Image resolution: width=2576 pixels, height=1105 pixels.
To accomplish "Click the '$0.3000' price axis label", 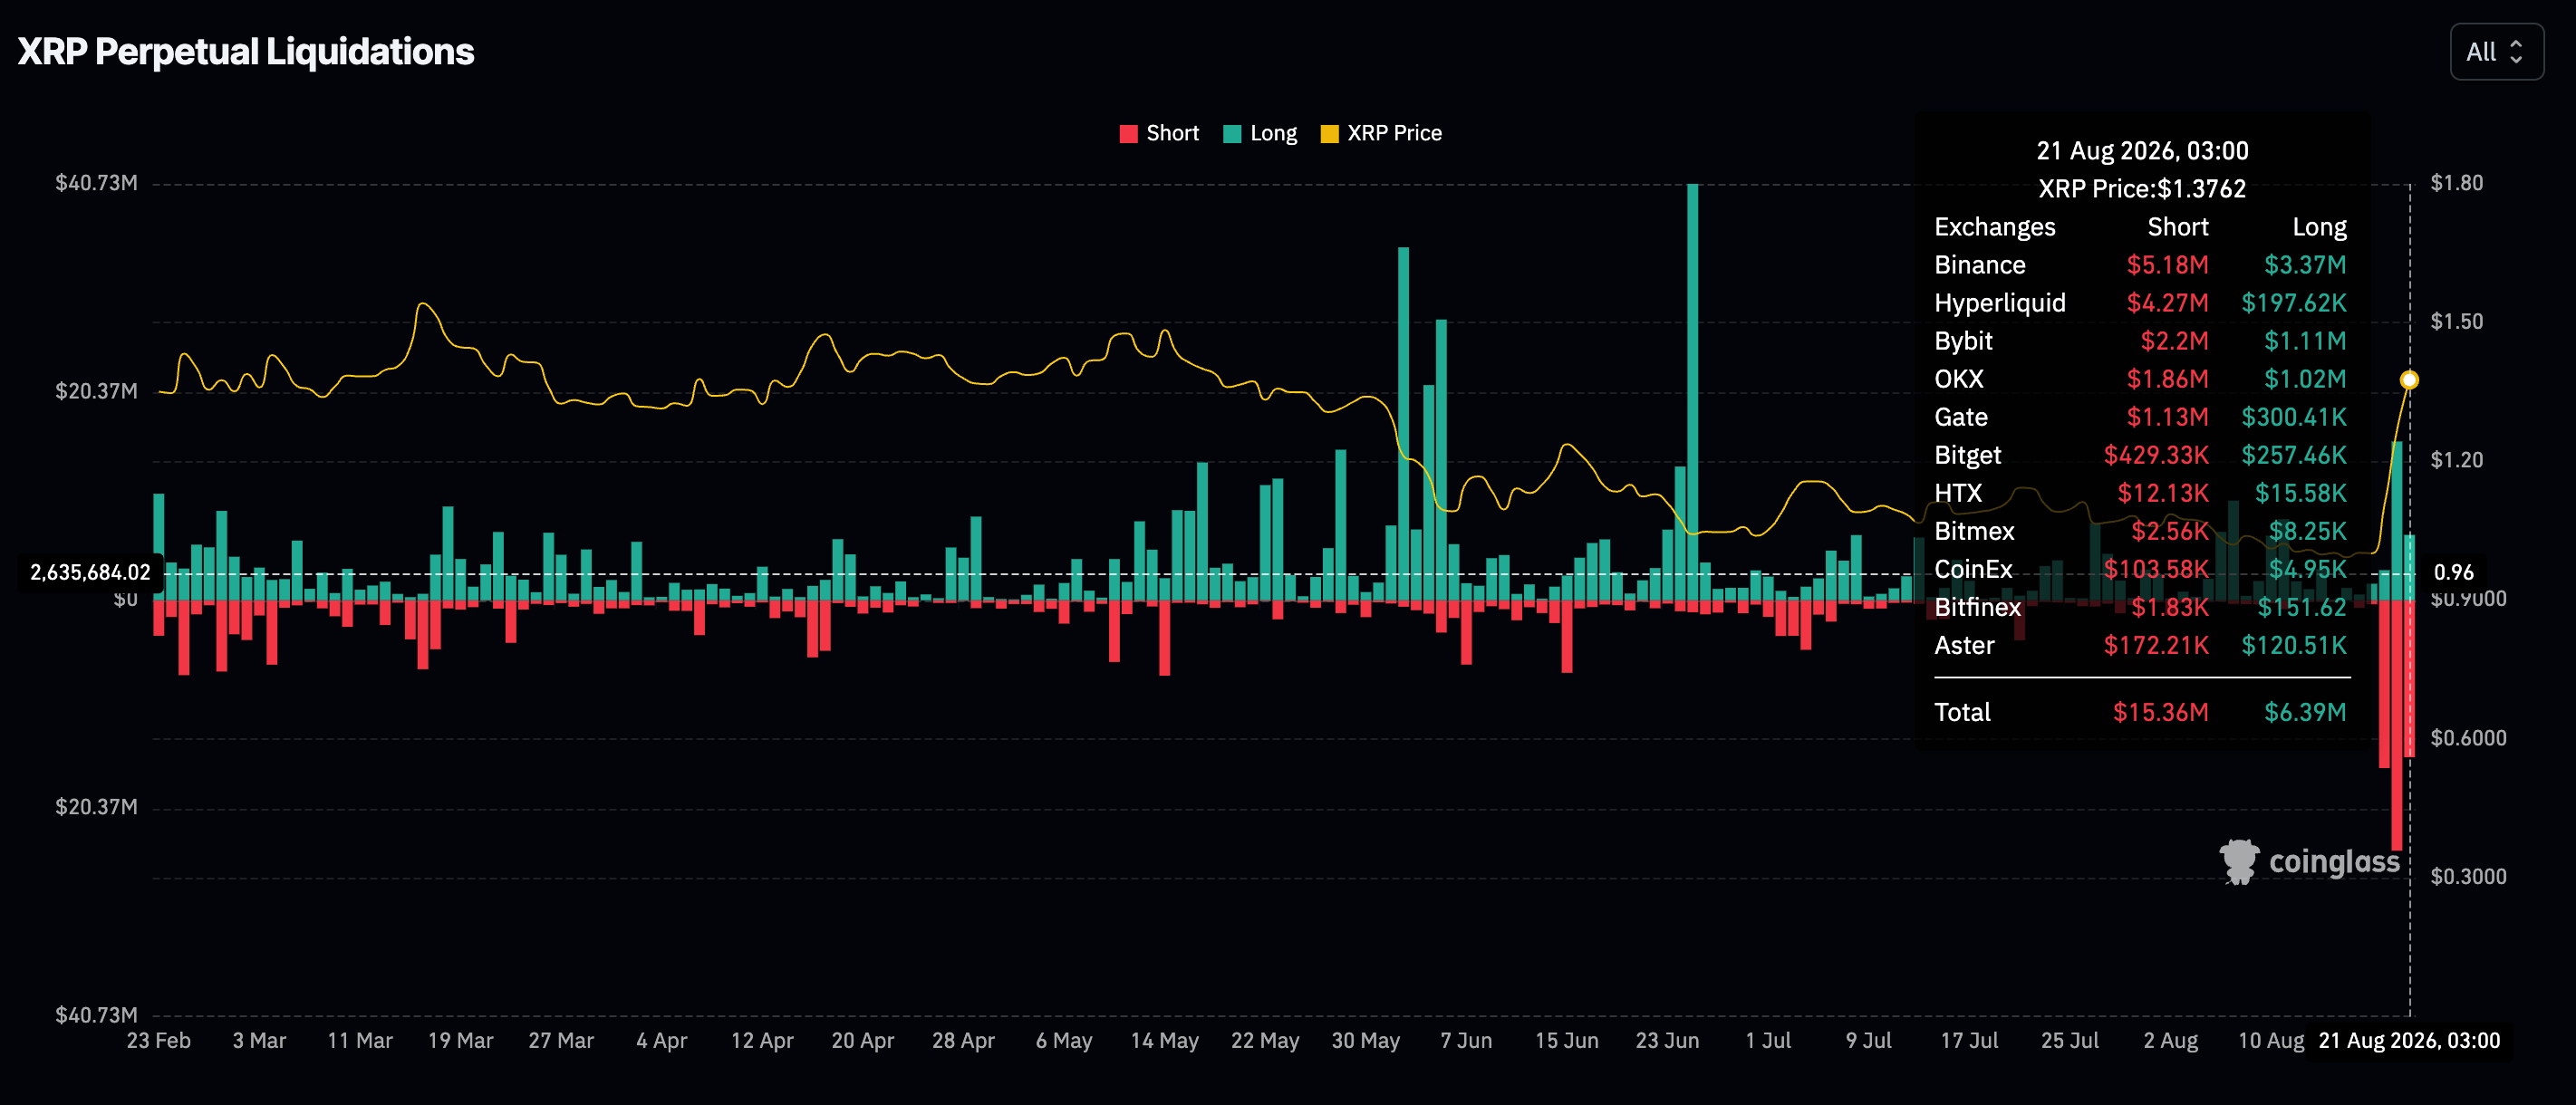I will pyautogui.click(x=2468, y=877).
